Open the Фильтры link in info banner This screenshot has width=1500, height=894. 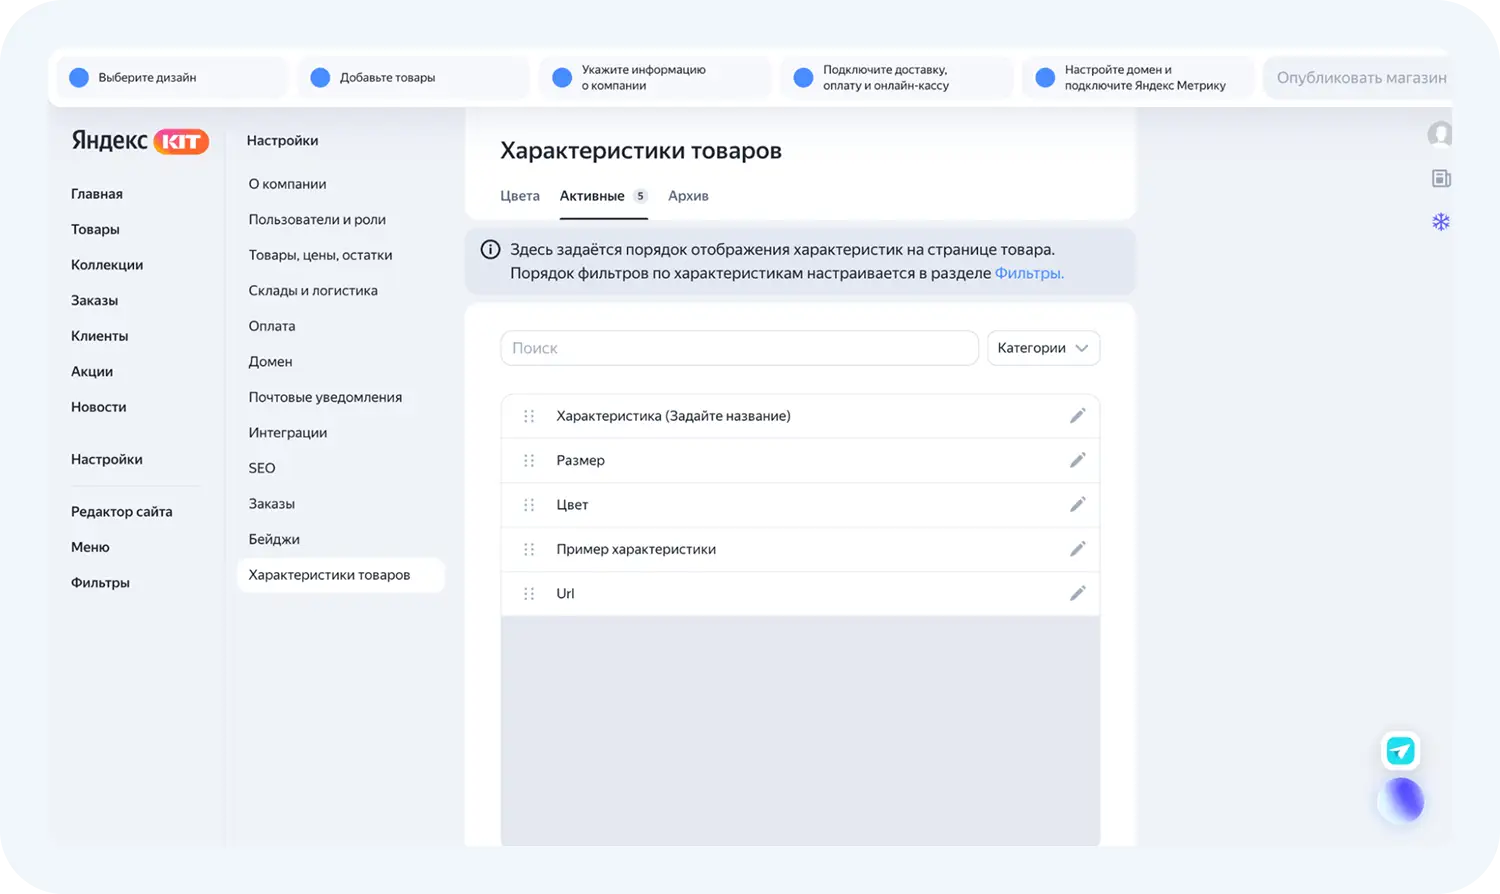click(x=1028, y=273)
